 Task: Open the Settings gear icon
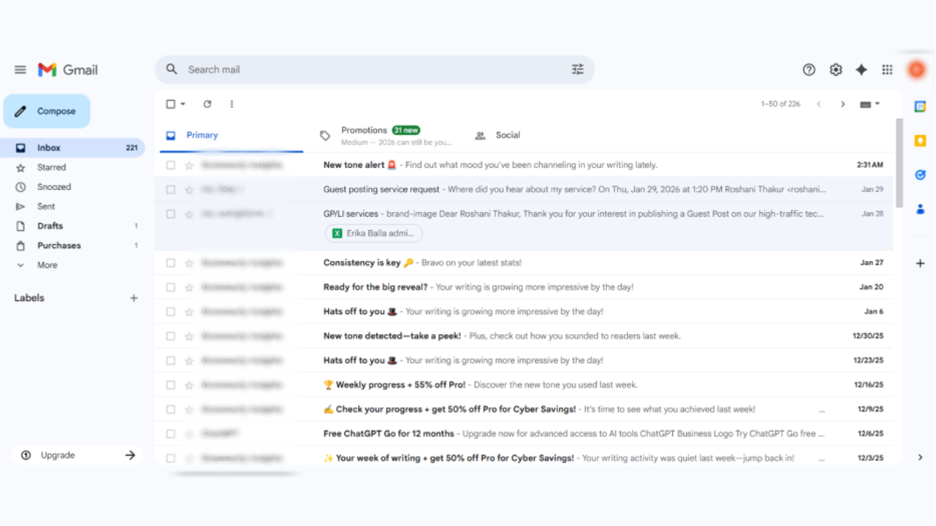836,70
